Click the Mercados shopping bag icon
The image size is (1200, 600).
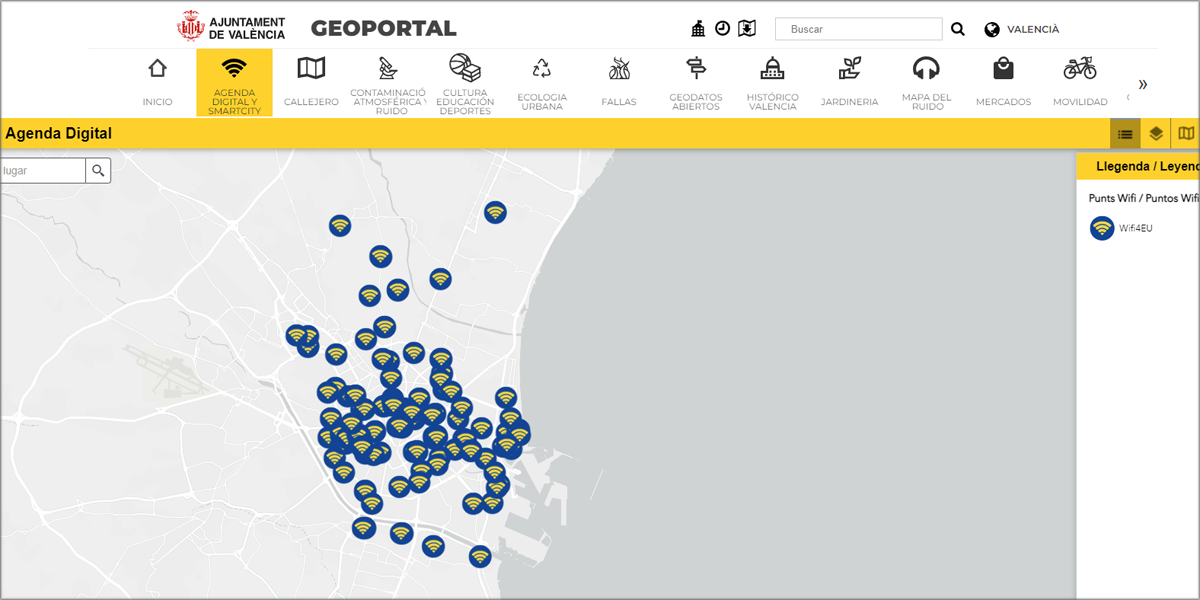(x=1003, y=69)
